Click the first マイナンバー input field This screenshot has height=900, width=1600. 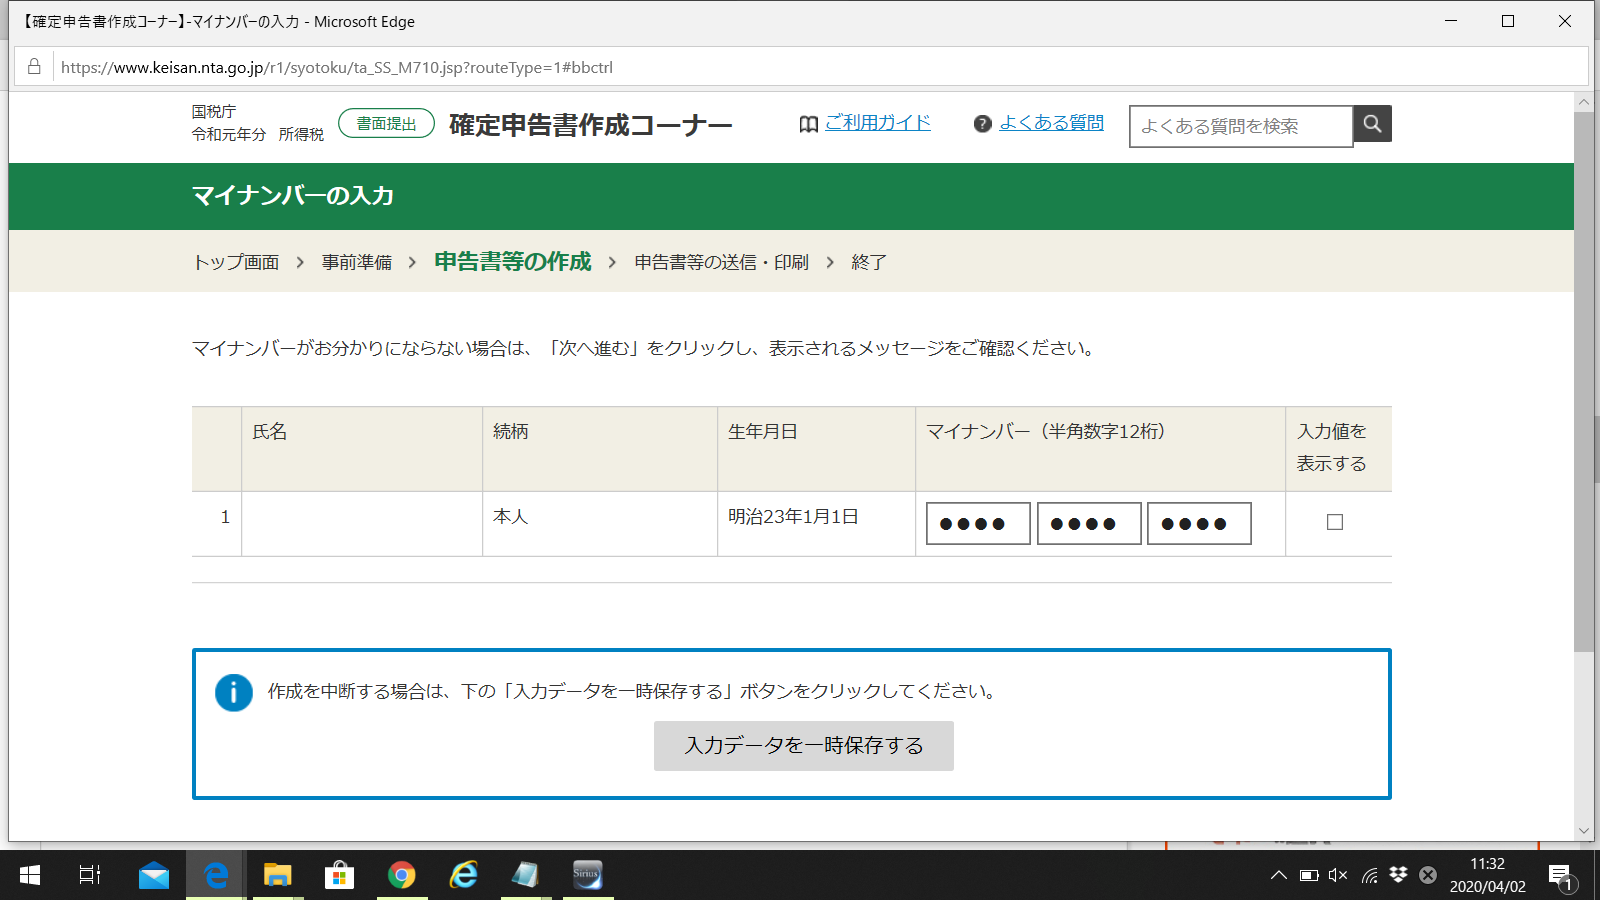[977, 522]
